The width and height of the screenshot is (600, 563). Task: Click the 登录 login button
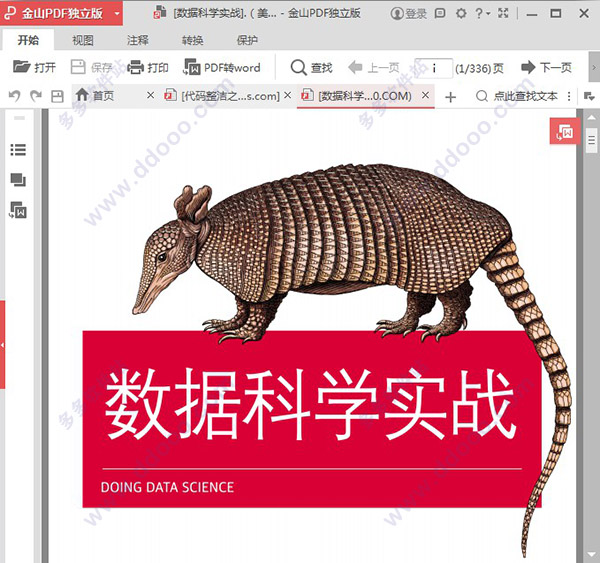point(408,14)
